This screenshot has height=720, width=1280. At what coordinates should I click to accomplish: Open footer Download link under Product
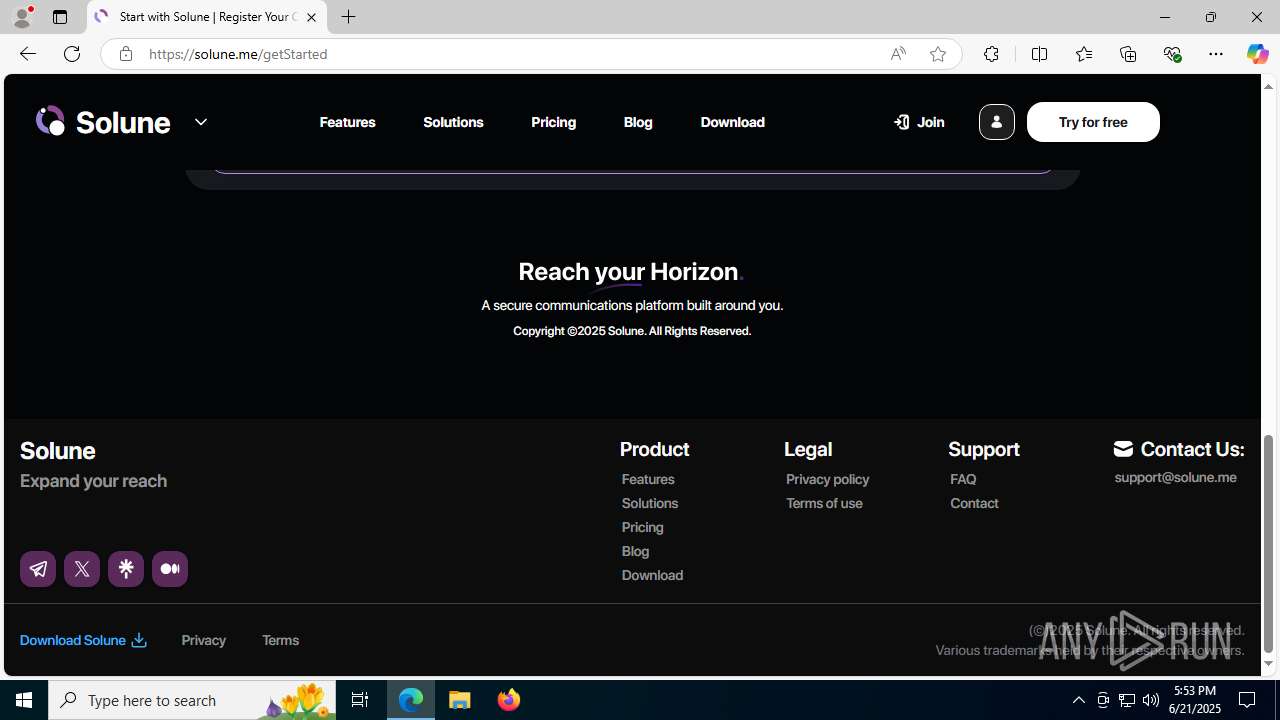click(653, 575)
